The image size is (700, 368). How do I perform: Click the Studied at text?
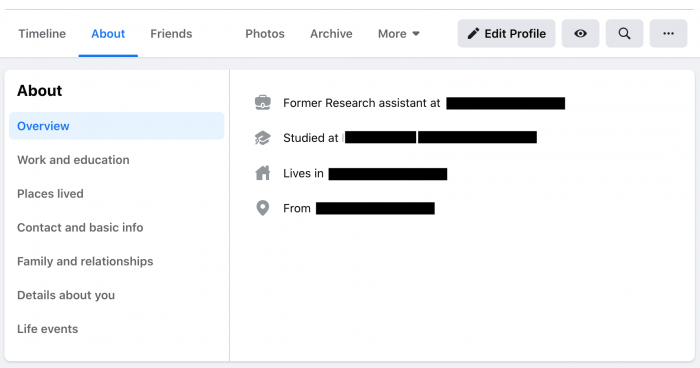coord(311,138)
